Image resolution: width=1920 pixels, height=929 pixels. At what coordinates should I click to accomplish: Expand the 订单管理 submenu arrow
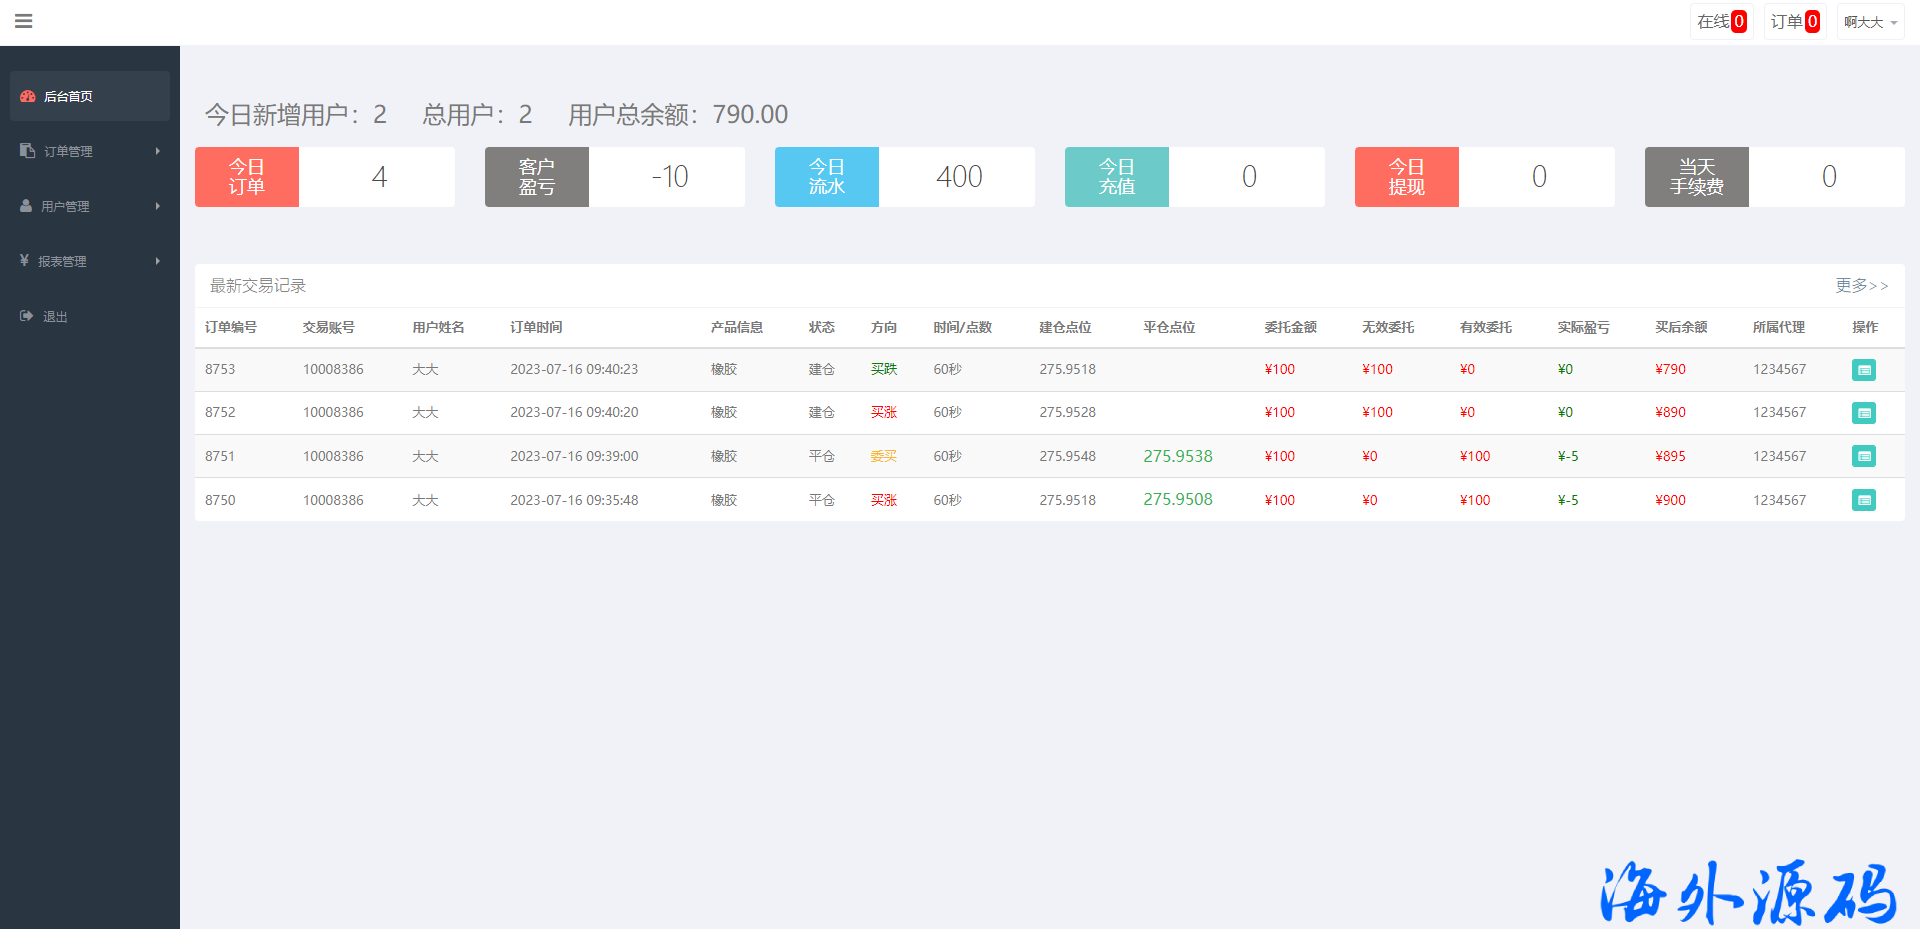coord(157,151)
